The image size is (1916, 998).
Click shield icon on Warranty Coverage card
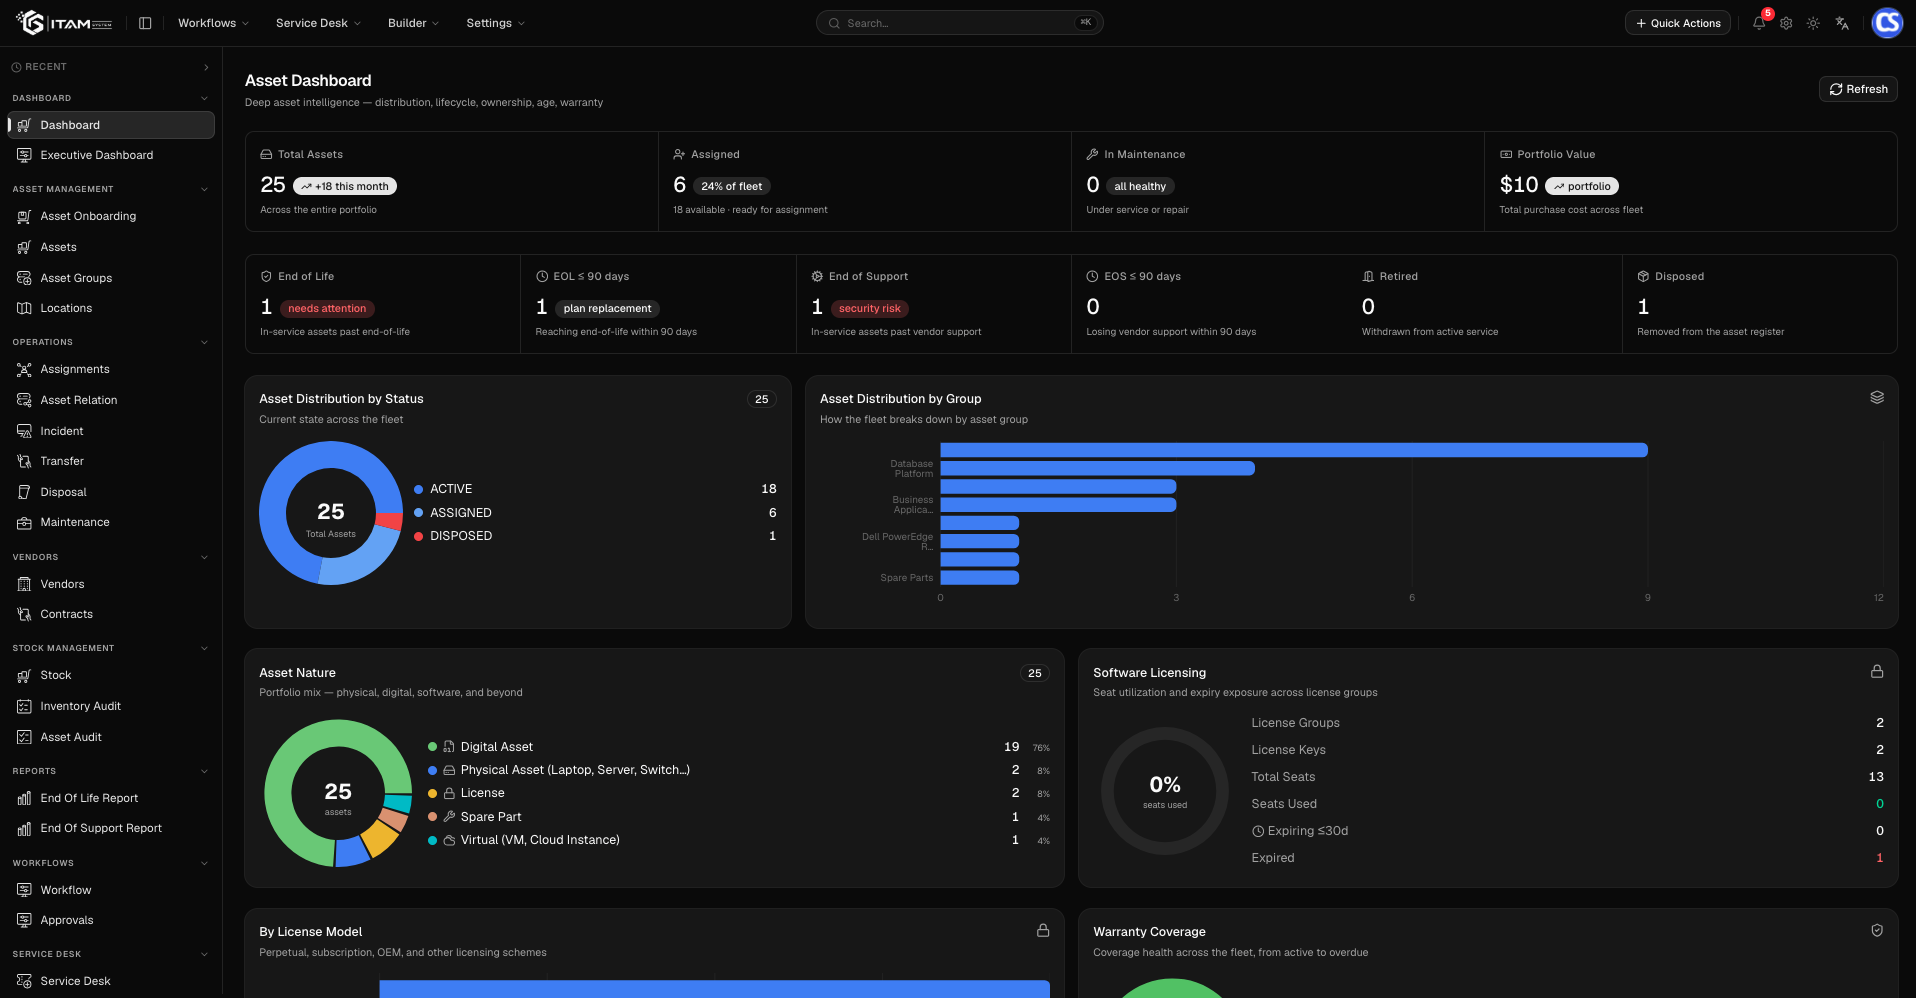[x=1877, y=930]
